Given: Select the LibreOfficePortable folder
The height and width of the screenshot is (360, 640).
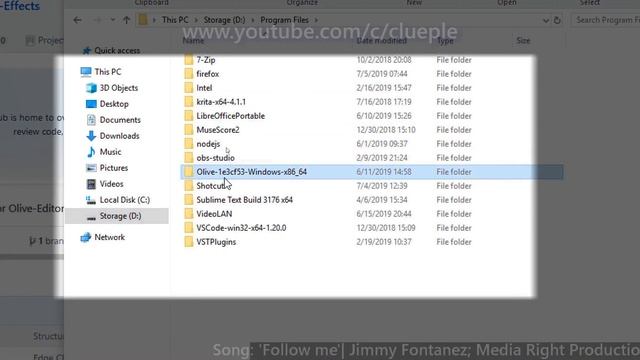Looking at the screenshot, I should 231,116.
